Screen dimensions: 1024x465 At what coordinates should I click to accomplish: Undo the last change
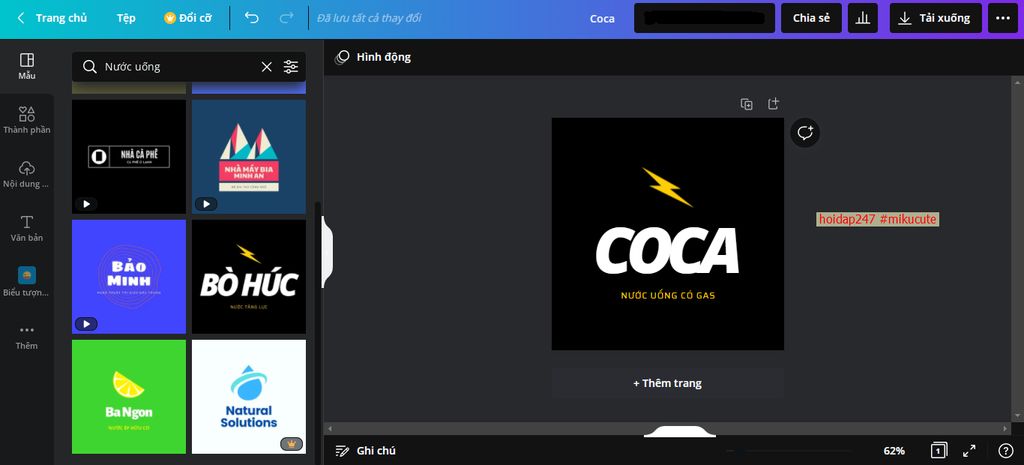tap(252, 18)
